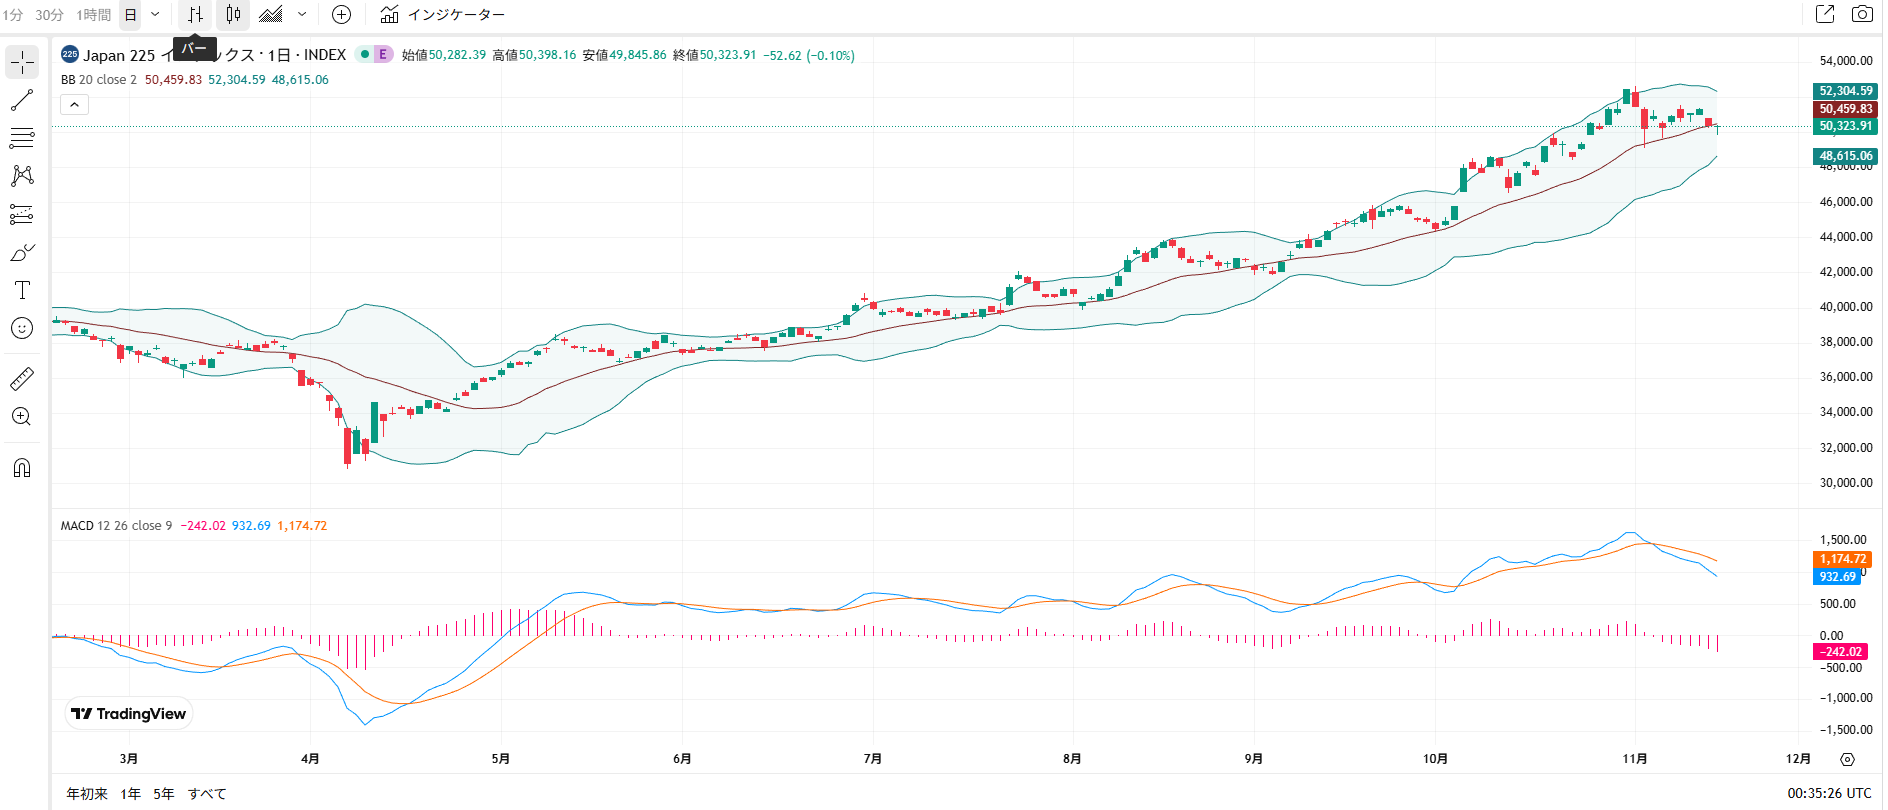Expand the timeframe interval dropdown arrow
Screen dimensions: 1888x810
155,14
